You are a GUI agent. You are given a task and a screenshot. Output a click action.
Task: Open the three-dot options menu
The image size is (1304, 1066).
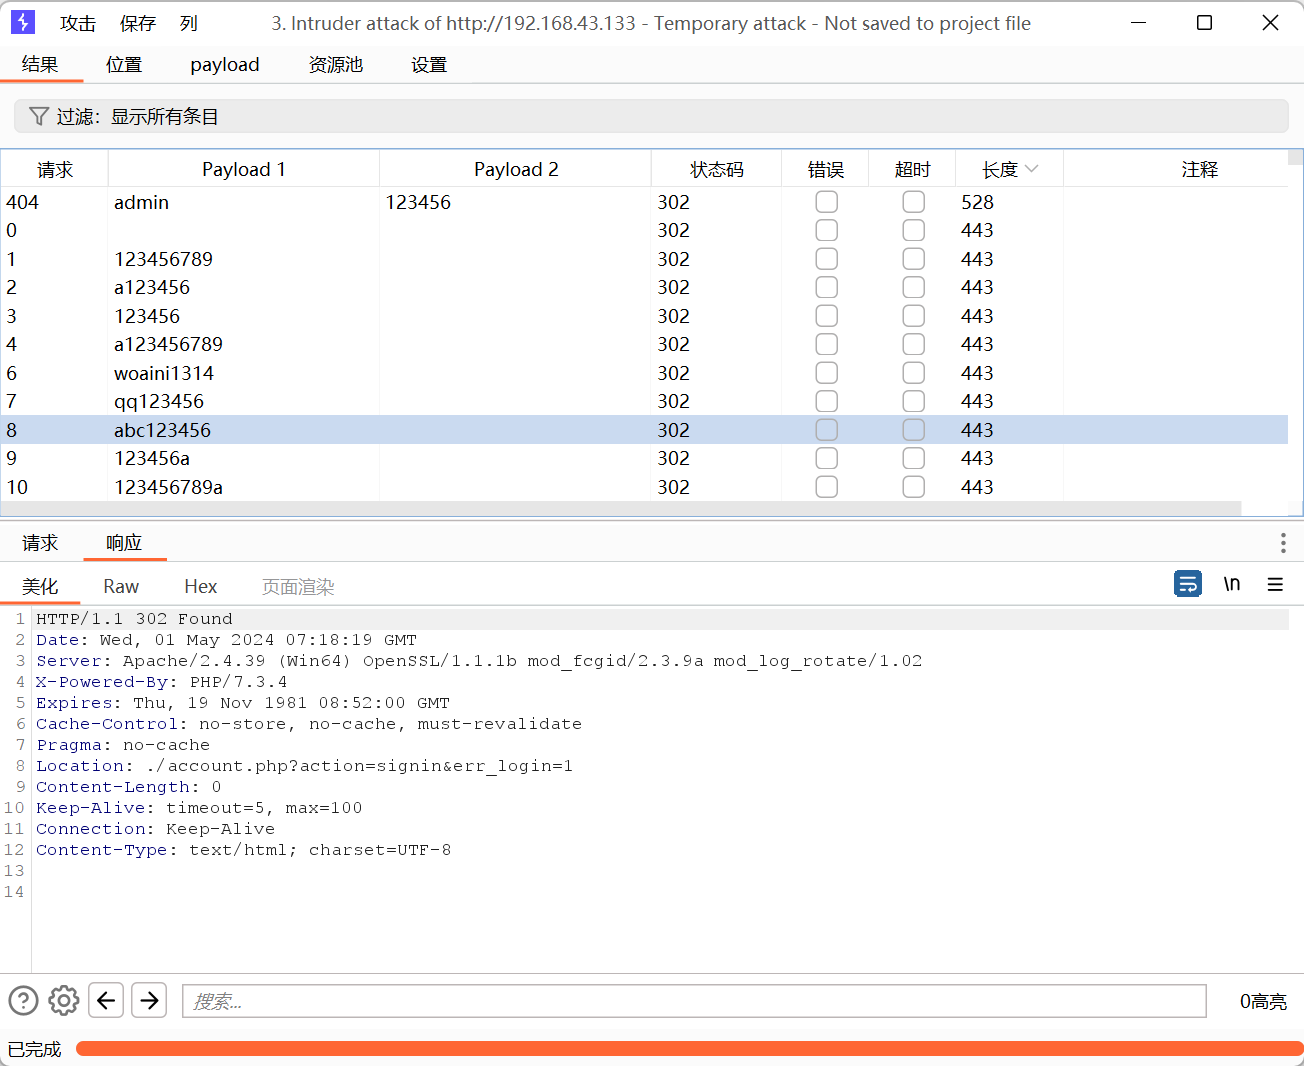click(1283, 543)
